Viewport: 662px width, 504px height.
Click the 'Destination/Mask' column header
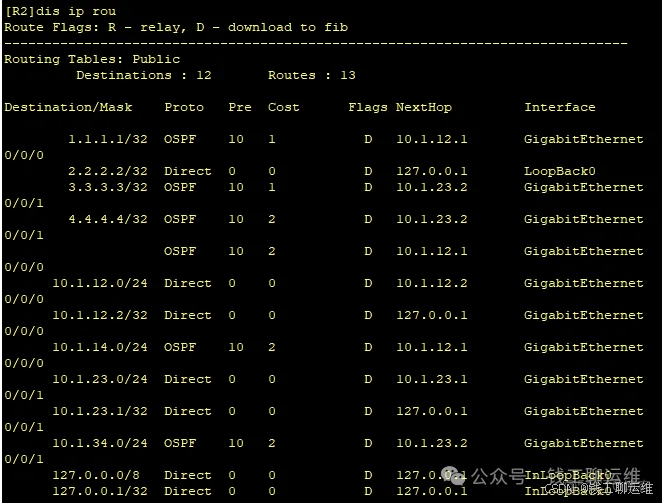(68, 107)
